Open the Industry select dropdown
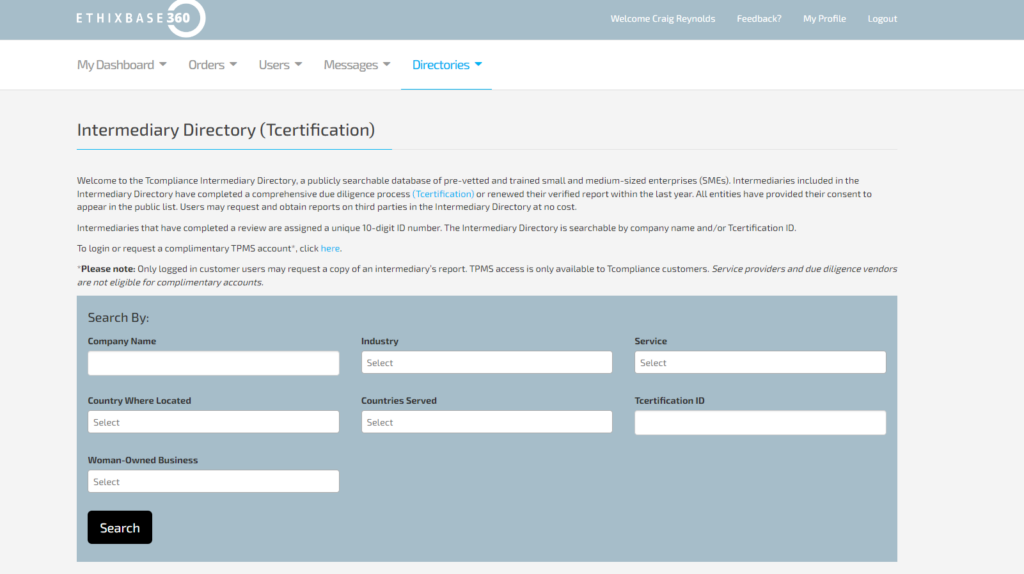 [x=487, y=362]
